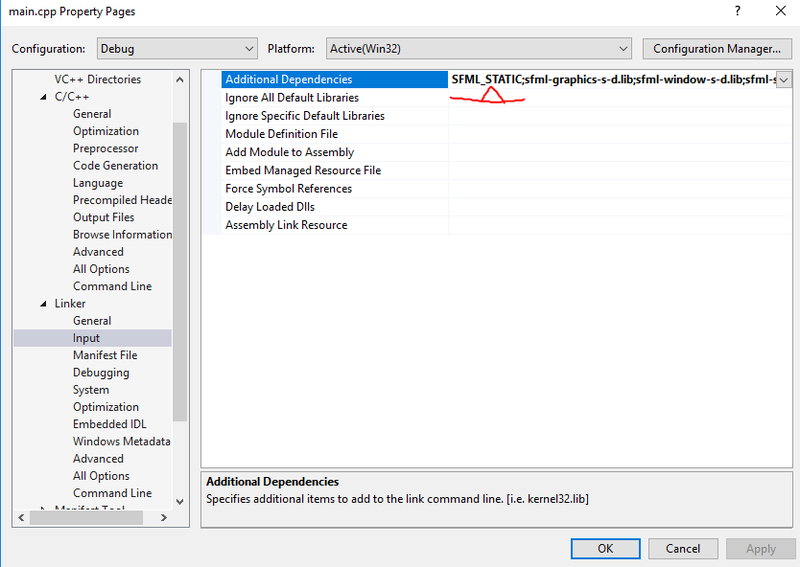Select the Module Definition File property

(281, 134)
